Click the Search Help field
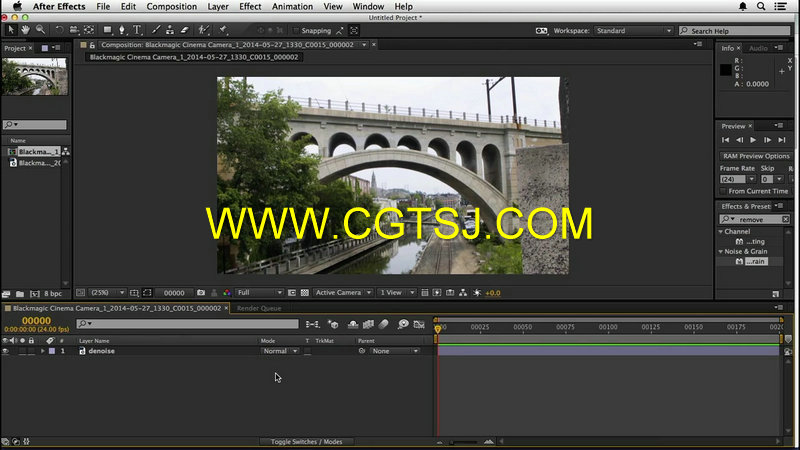 735,31
